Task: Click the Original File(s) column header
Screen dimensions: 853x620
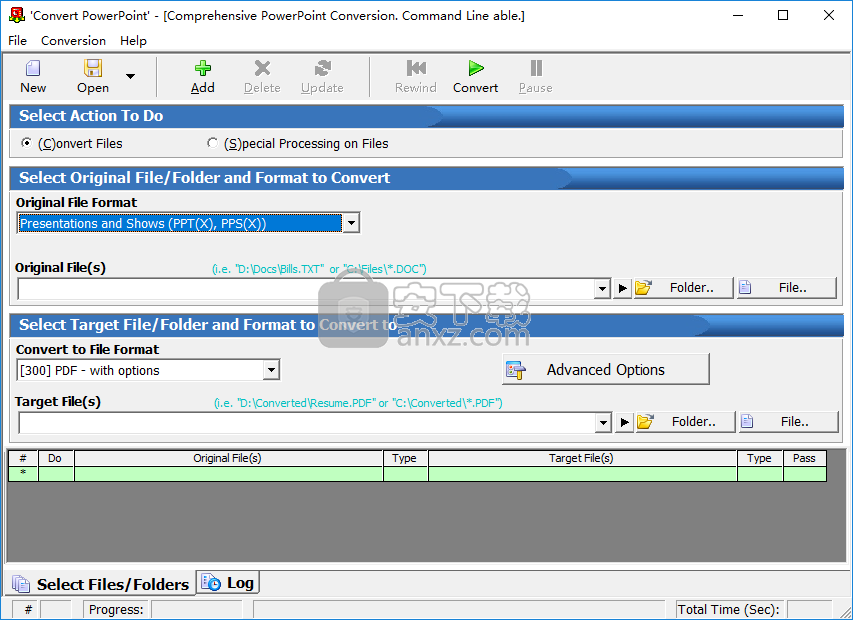Action: pos(228,458)
